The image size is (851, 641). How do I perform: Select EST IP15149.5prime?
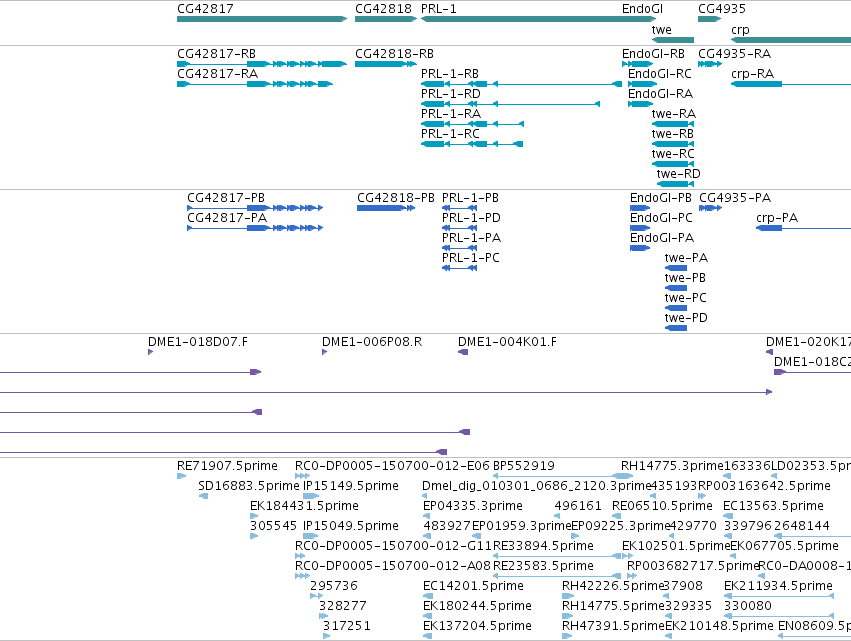311,496
